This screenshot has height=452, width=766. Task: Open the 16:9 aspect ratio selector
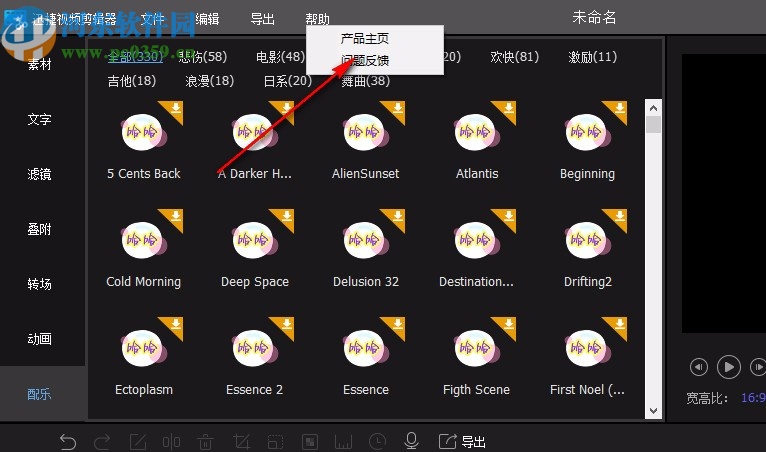753,398
